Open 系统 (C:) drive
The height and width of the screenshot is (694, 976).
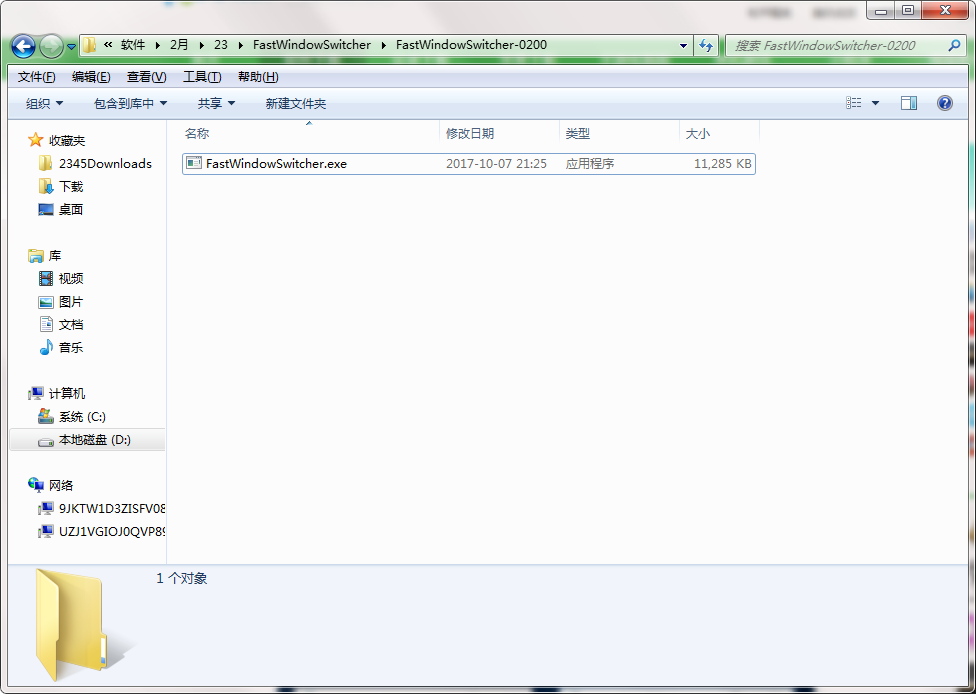[x=82, y=417]
